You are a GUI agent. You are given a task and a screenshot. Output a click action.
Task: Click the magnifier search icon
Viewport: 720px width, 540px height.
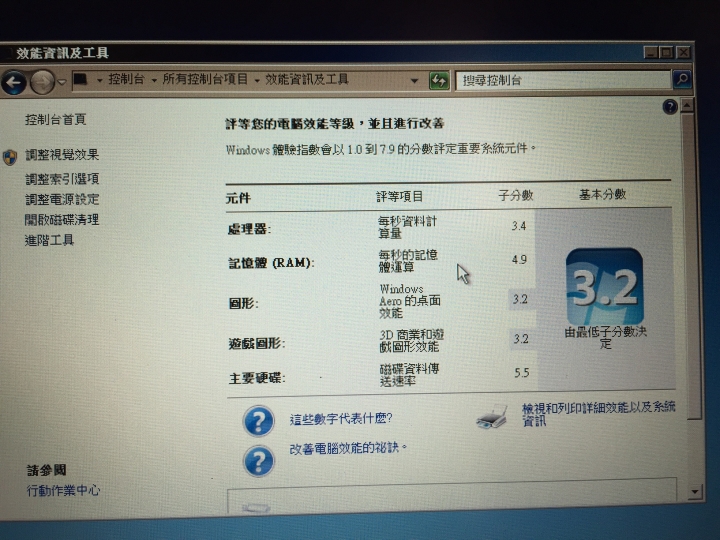click(682, 79)
